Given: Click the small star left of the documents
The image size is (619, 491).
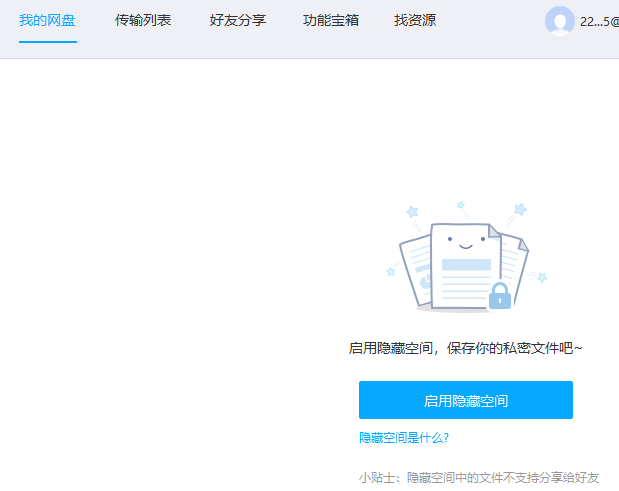Looking at the screenshot, I should point(390,271).
